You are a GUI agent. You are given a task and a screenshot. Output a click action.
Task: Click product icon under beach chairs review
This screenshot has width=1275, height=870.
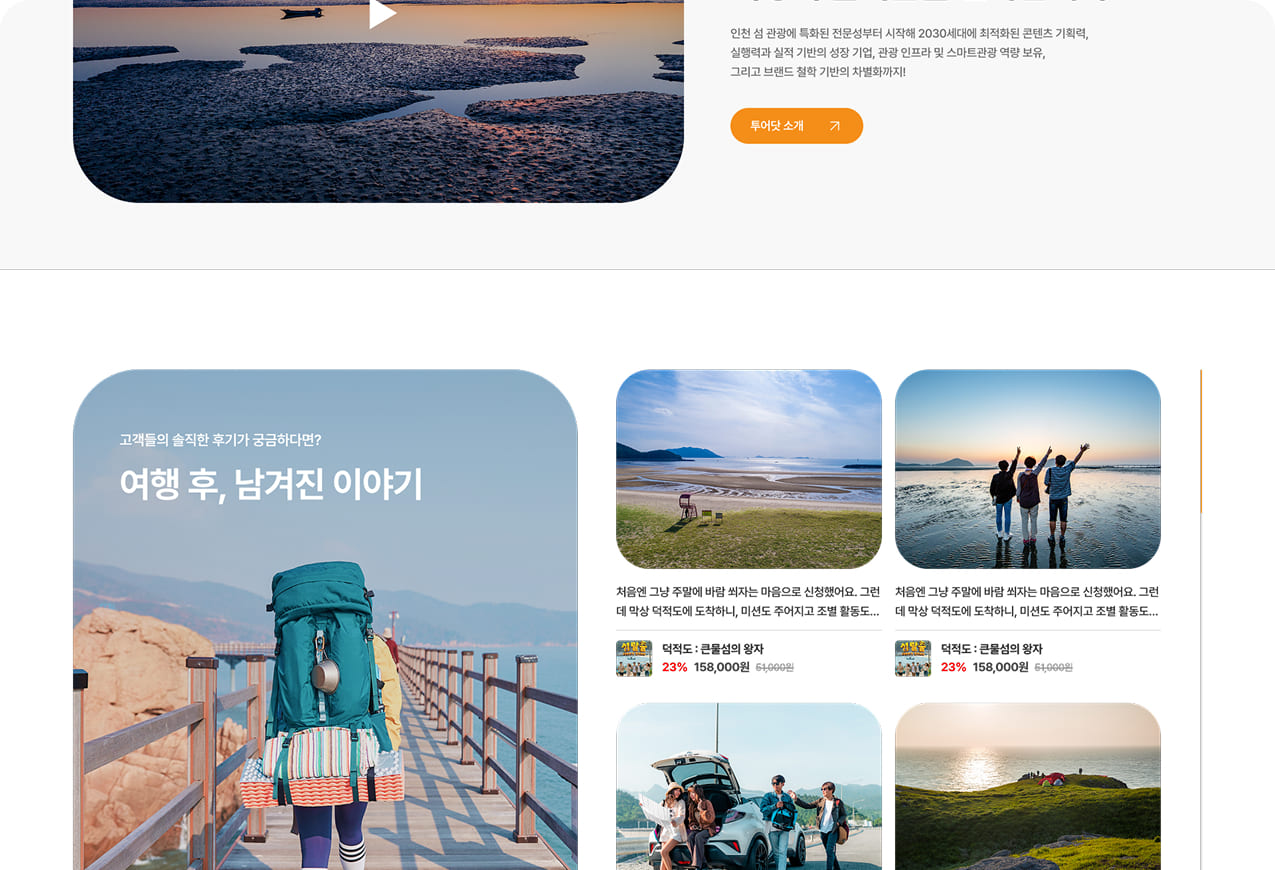point(634,658)
